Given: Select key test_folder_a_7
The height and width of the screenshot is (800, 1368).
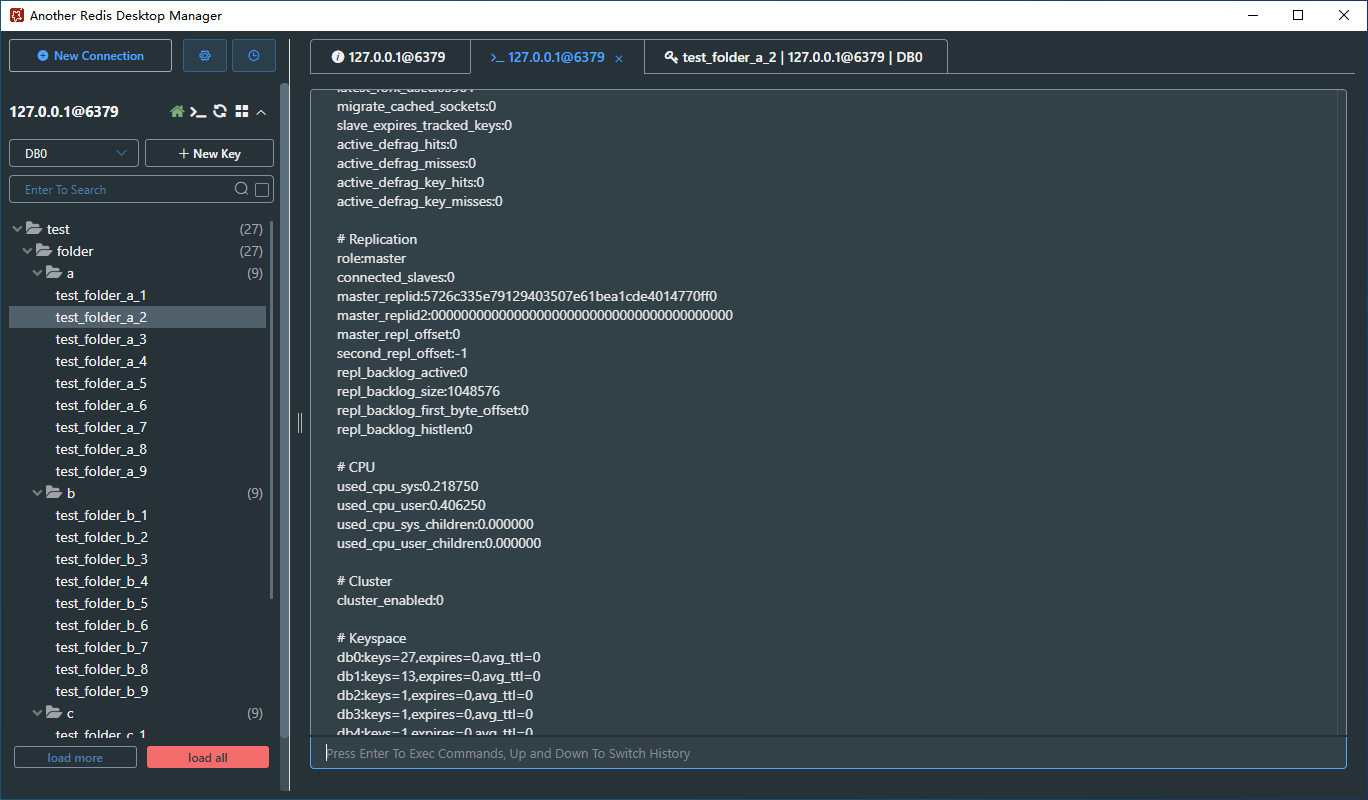Looking at the screenshot, I should click(x=137, y=427).
